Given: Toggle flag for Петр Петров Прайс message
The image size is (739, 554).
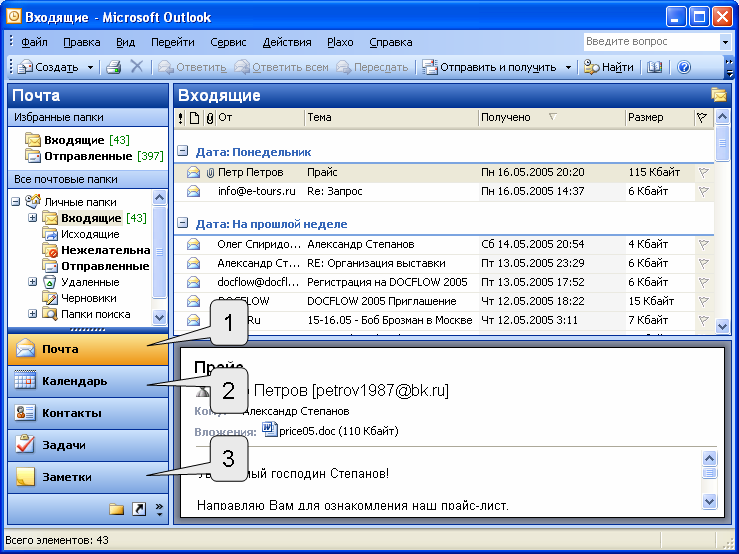Looking at the screenshot, I should [x=703, y=173].
